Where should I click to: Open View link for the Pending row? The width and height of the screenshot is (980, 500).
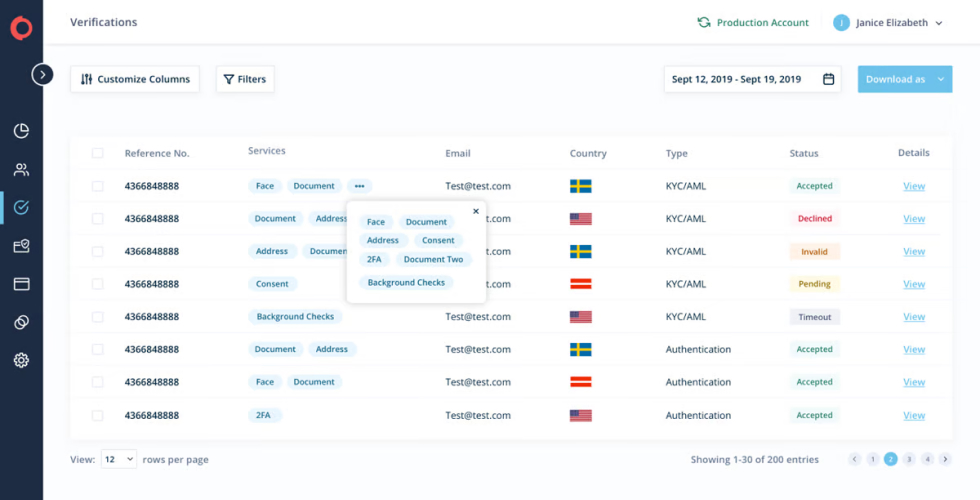(914, 284)
